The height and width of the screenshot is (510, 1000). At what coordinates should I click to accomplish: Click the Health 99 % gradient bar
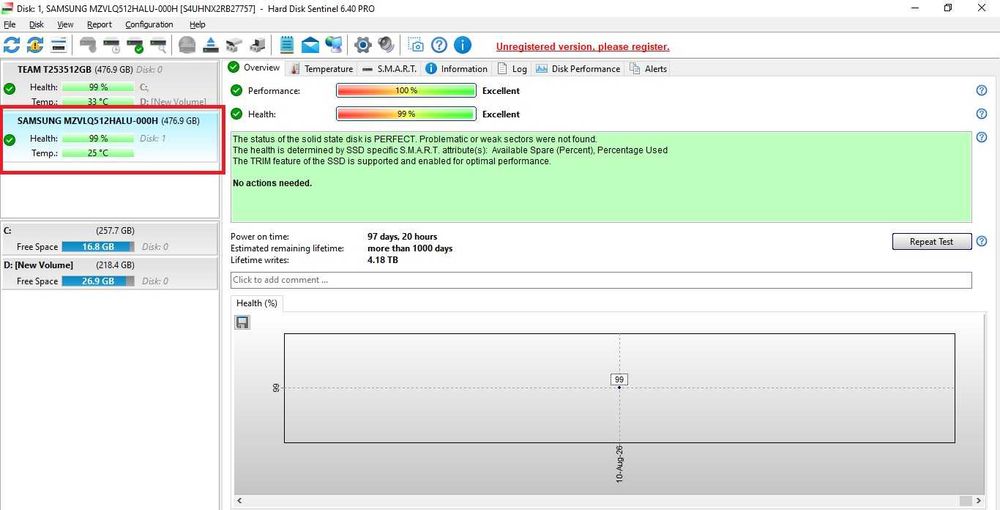[406, 114]
